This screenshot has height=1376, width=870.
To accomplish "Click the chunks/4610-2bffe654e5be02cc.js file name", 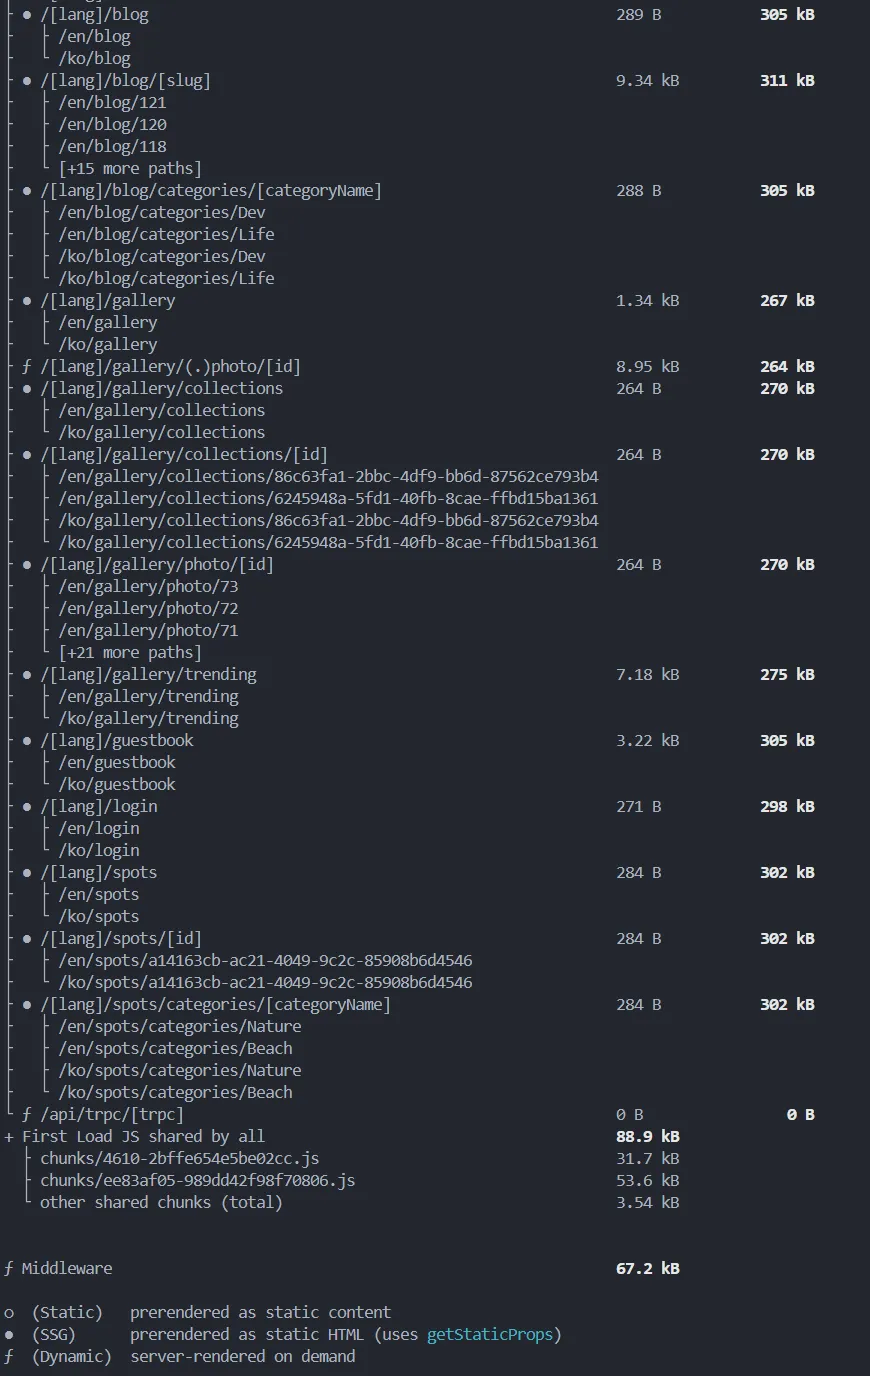I will click(x=179, y=1158).
